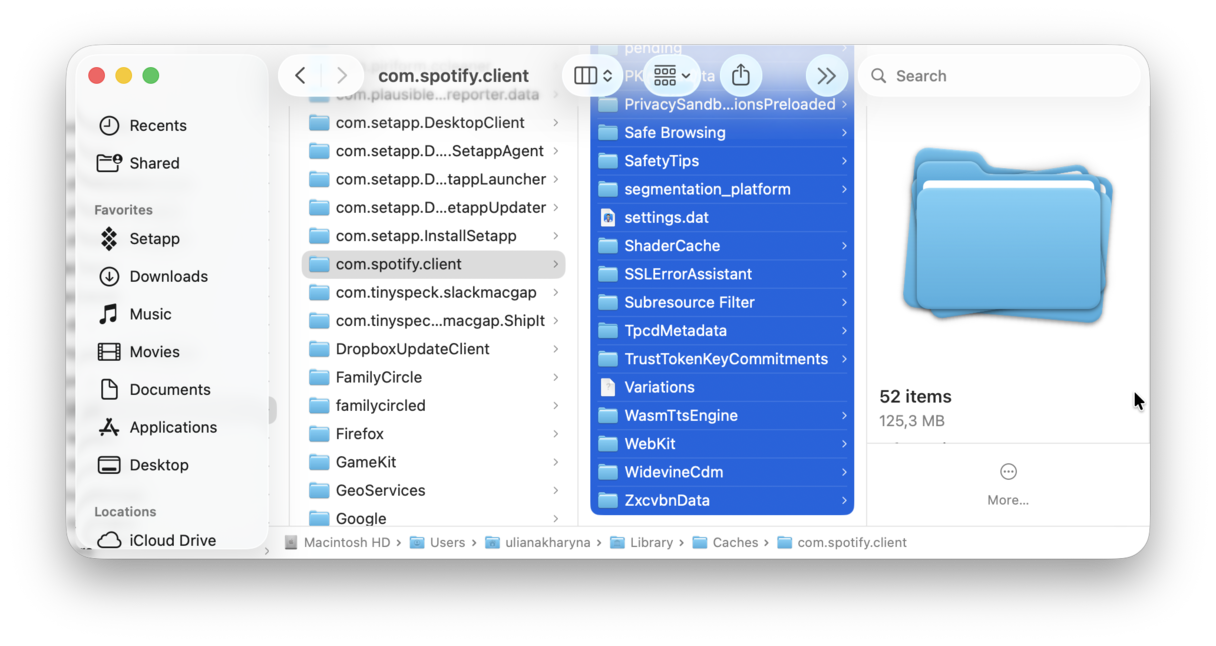Open Desktop from the sidebar
The height and width of the screenshot is (646, 1216).
point(158,465)
